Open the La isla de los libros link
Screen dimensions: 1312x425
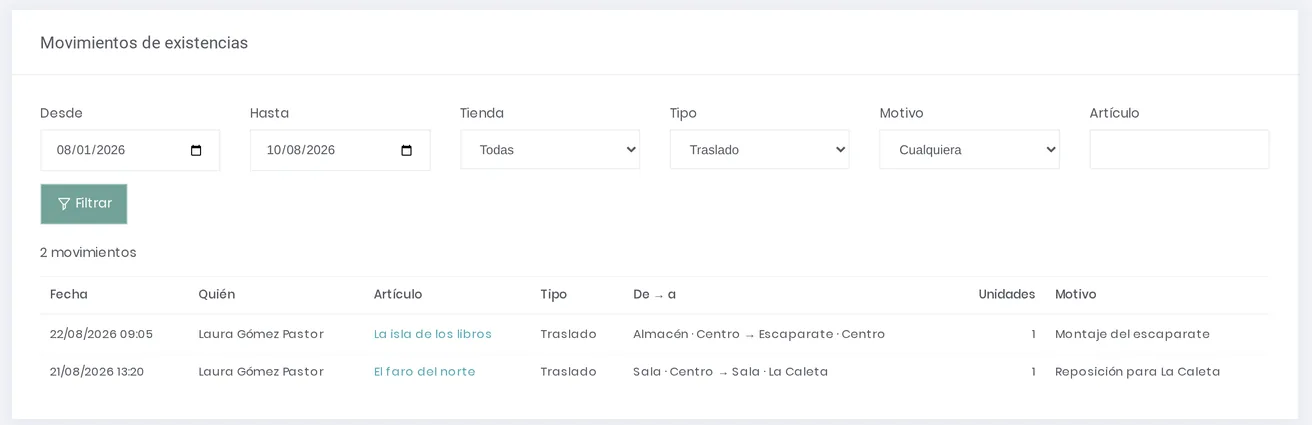click(x=433, y=334)
